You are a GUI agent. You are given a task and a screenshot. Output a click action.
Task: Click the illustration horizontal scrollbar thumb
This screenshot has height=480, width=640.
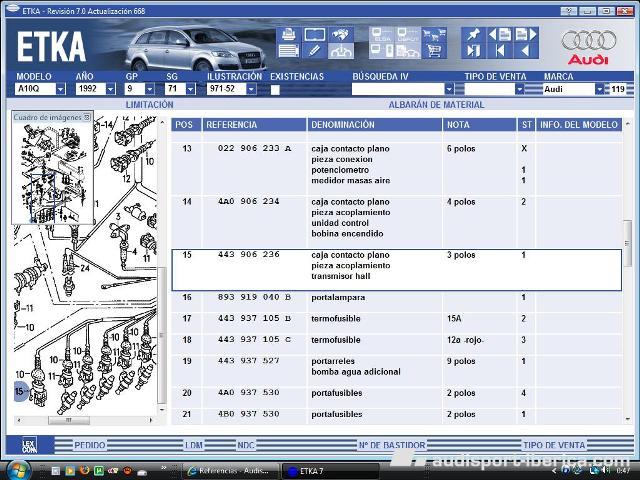point(69,420)
